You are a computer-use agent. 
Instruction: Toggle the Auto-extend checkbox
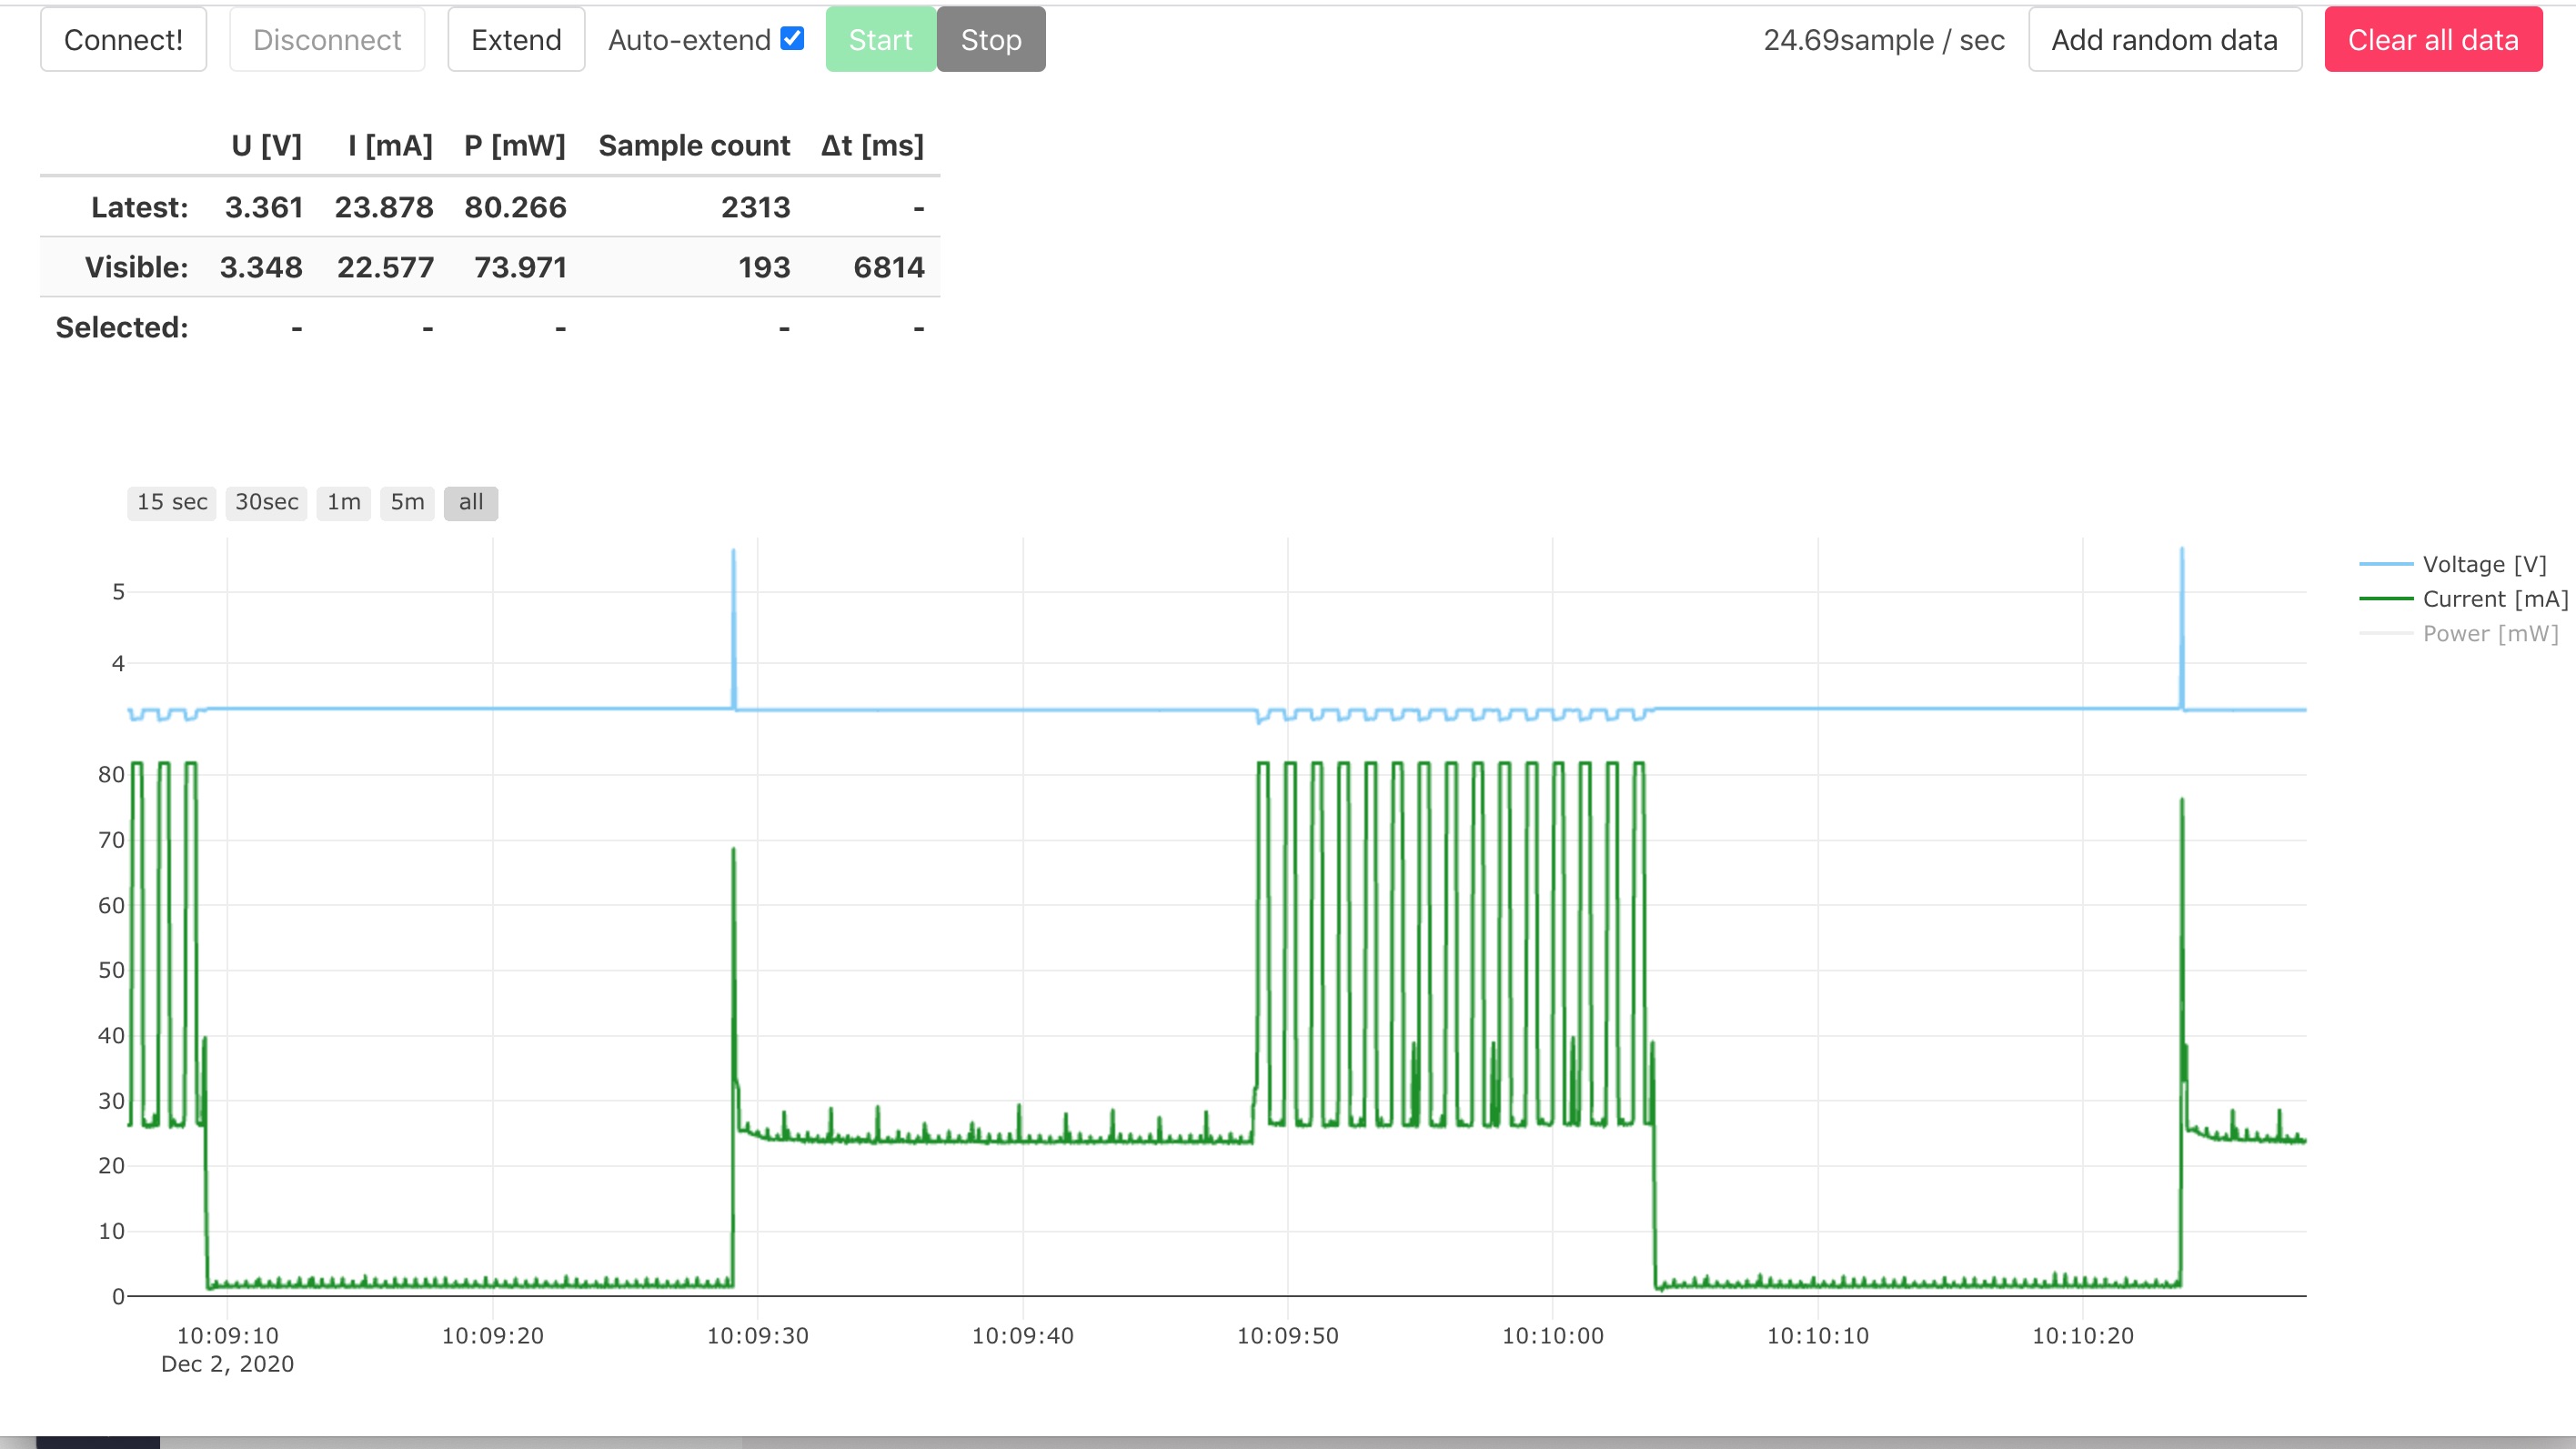(x=792, y=38)
